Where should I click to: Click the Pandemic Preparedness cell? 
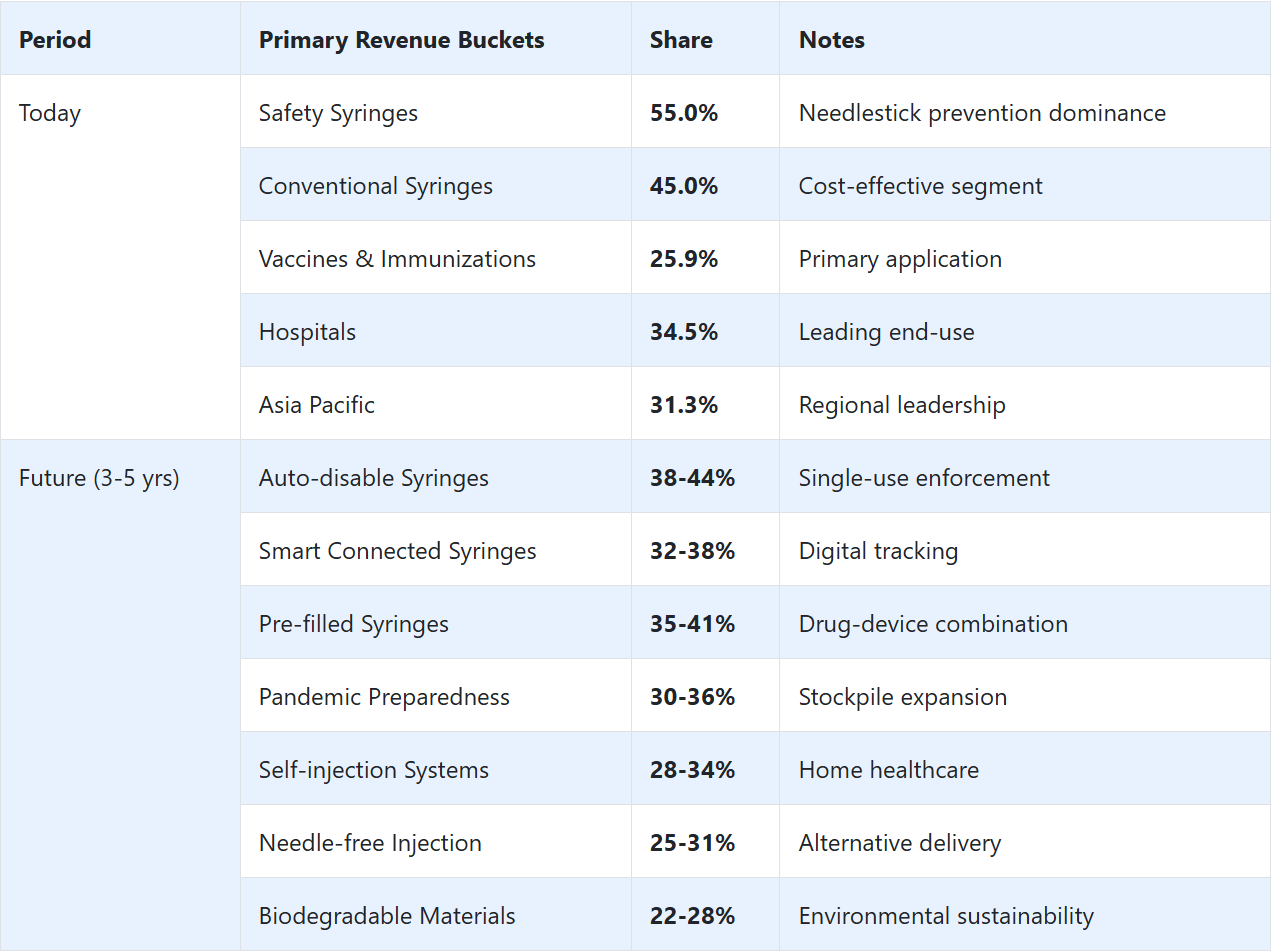click(x=384, y=697)
